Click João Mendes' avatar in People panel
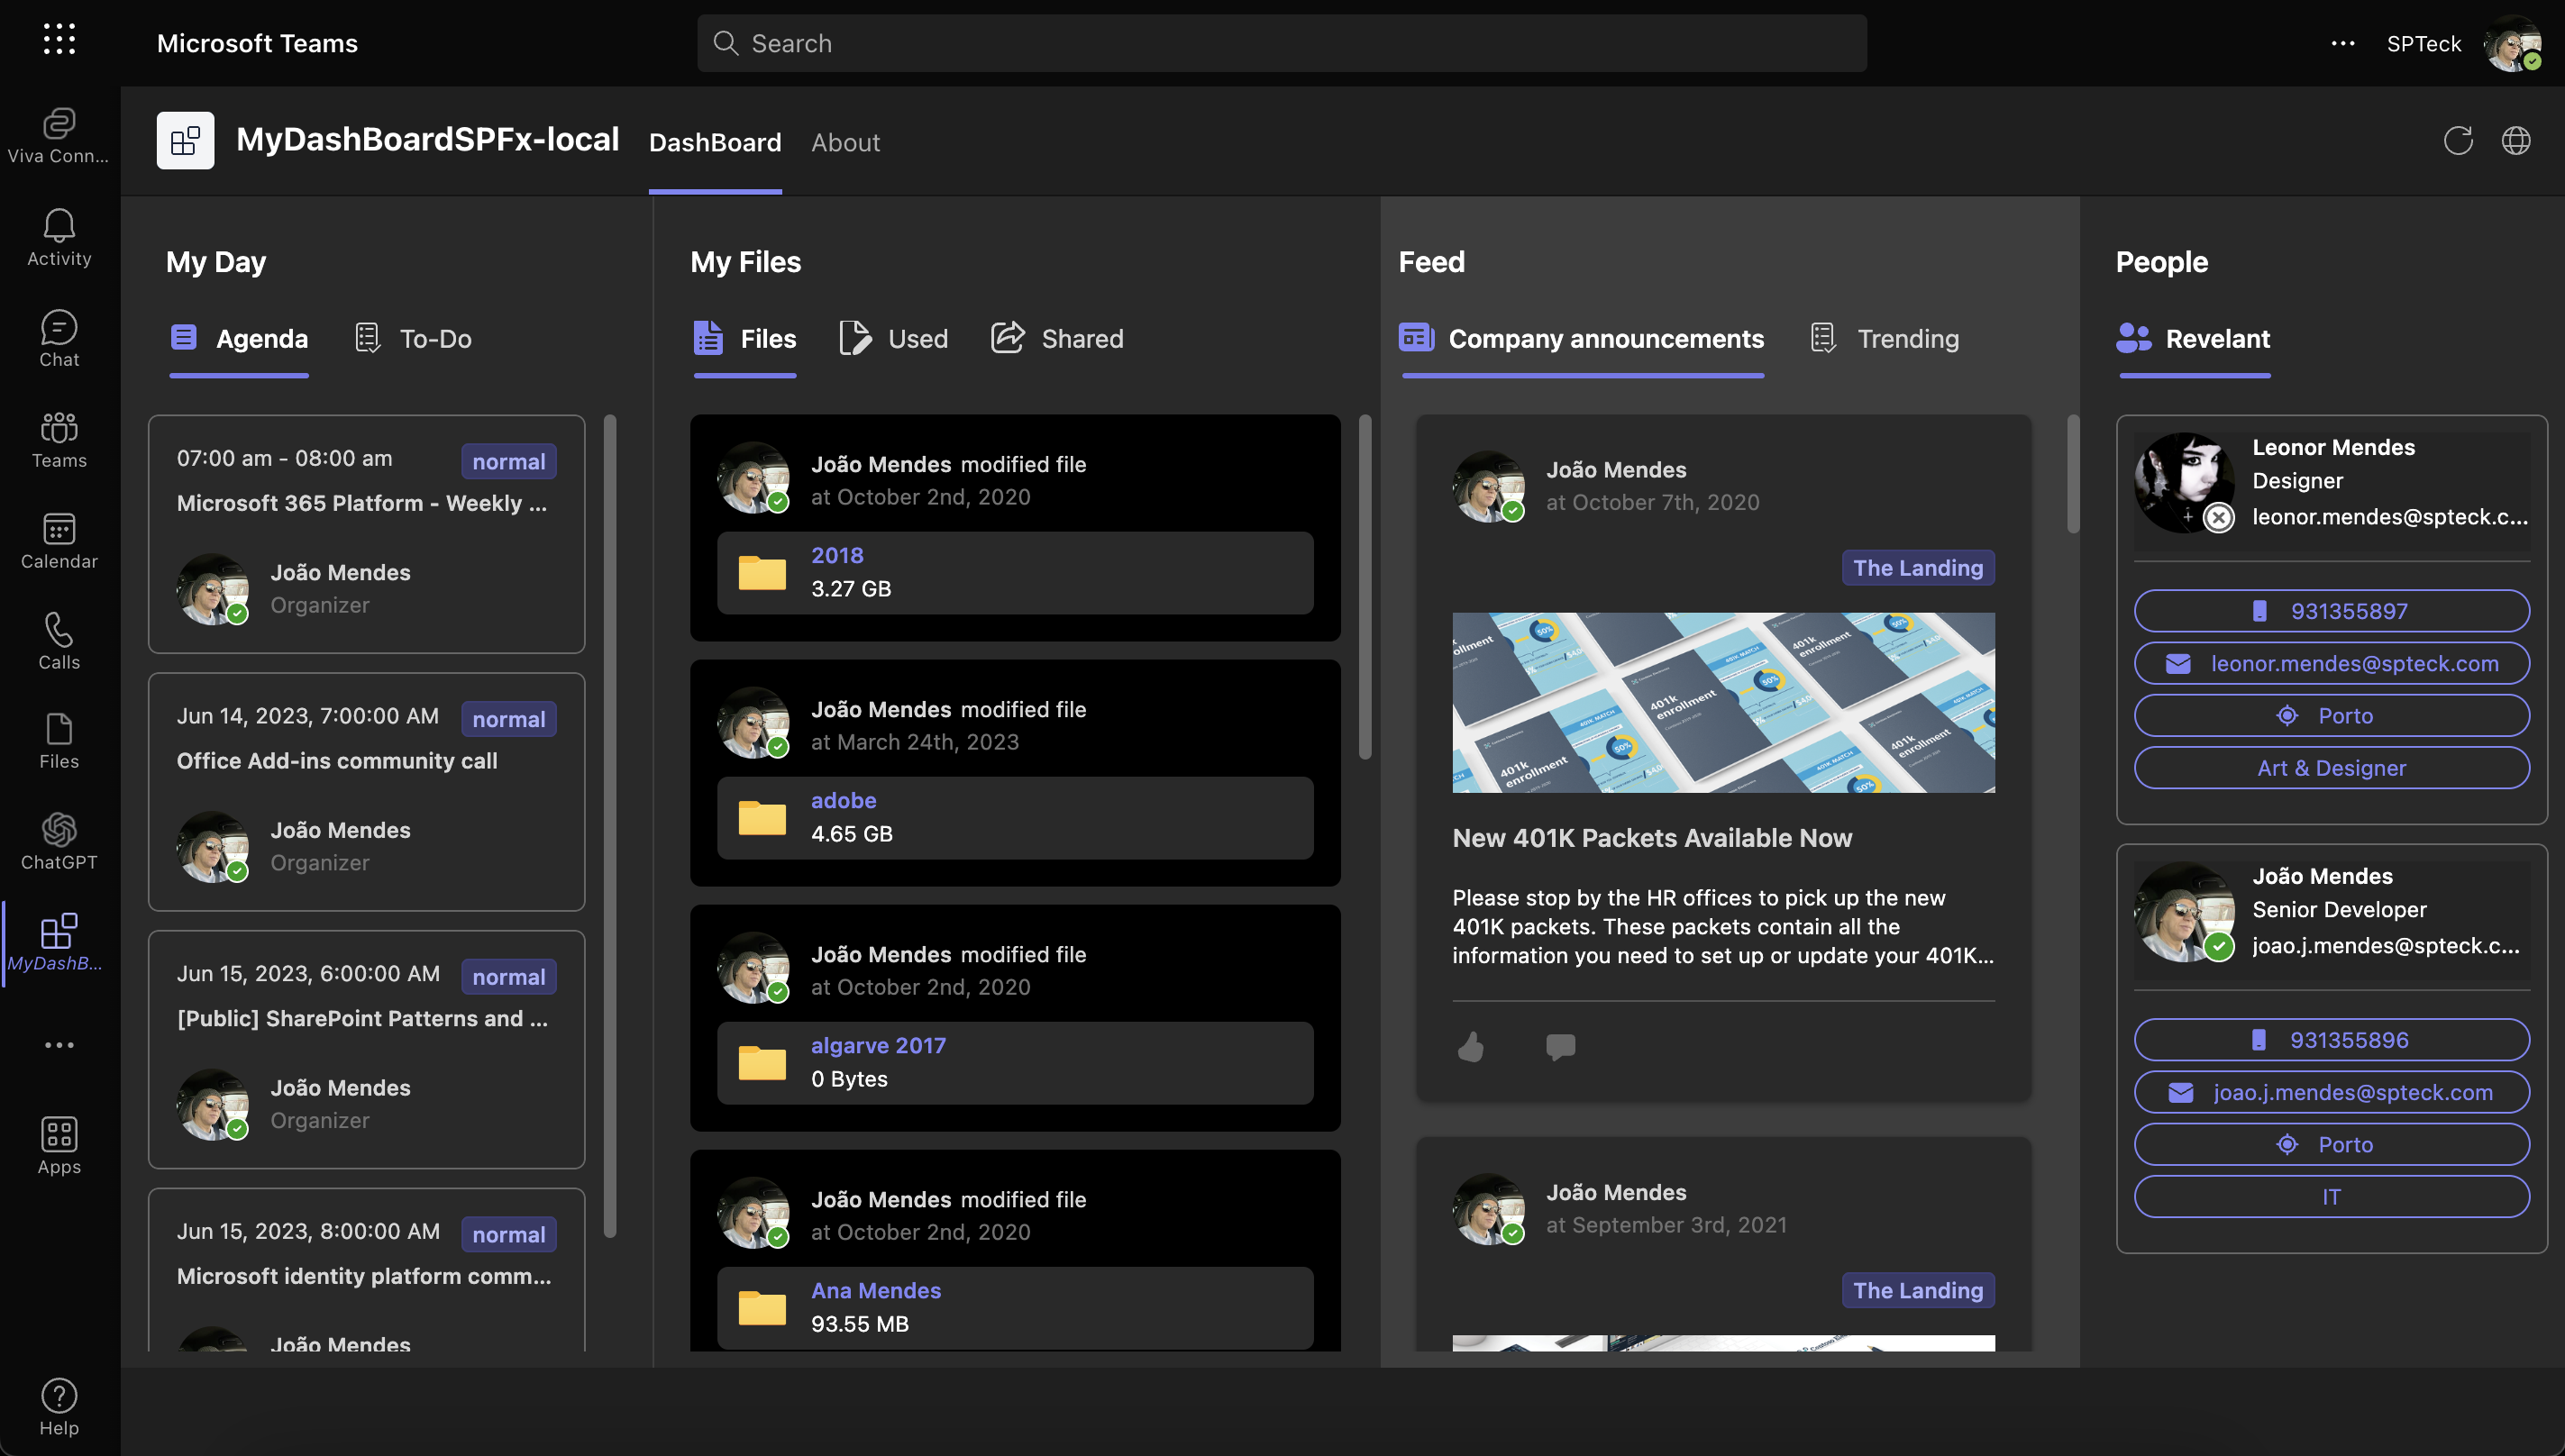The height and width of the screenshot is (1456, 2565). pos(2185,912)
